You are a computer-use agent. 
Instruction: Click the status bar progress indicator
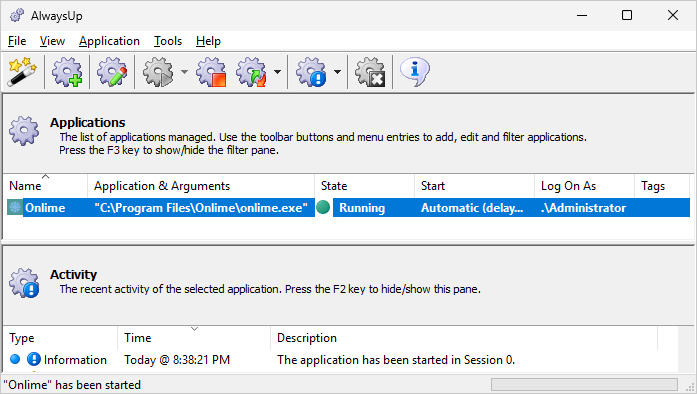(x=584, y=384)
